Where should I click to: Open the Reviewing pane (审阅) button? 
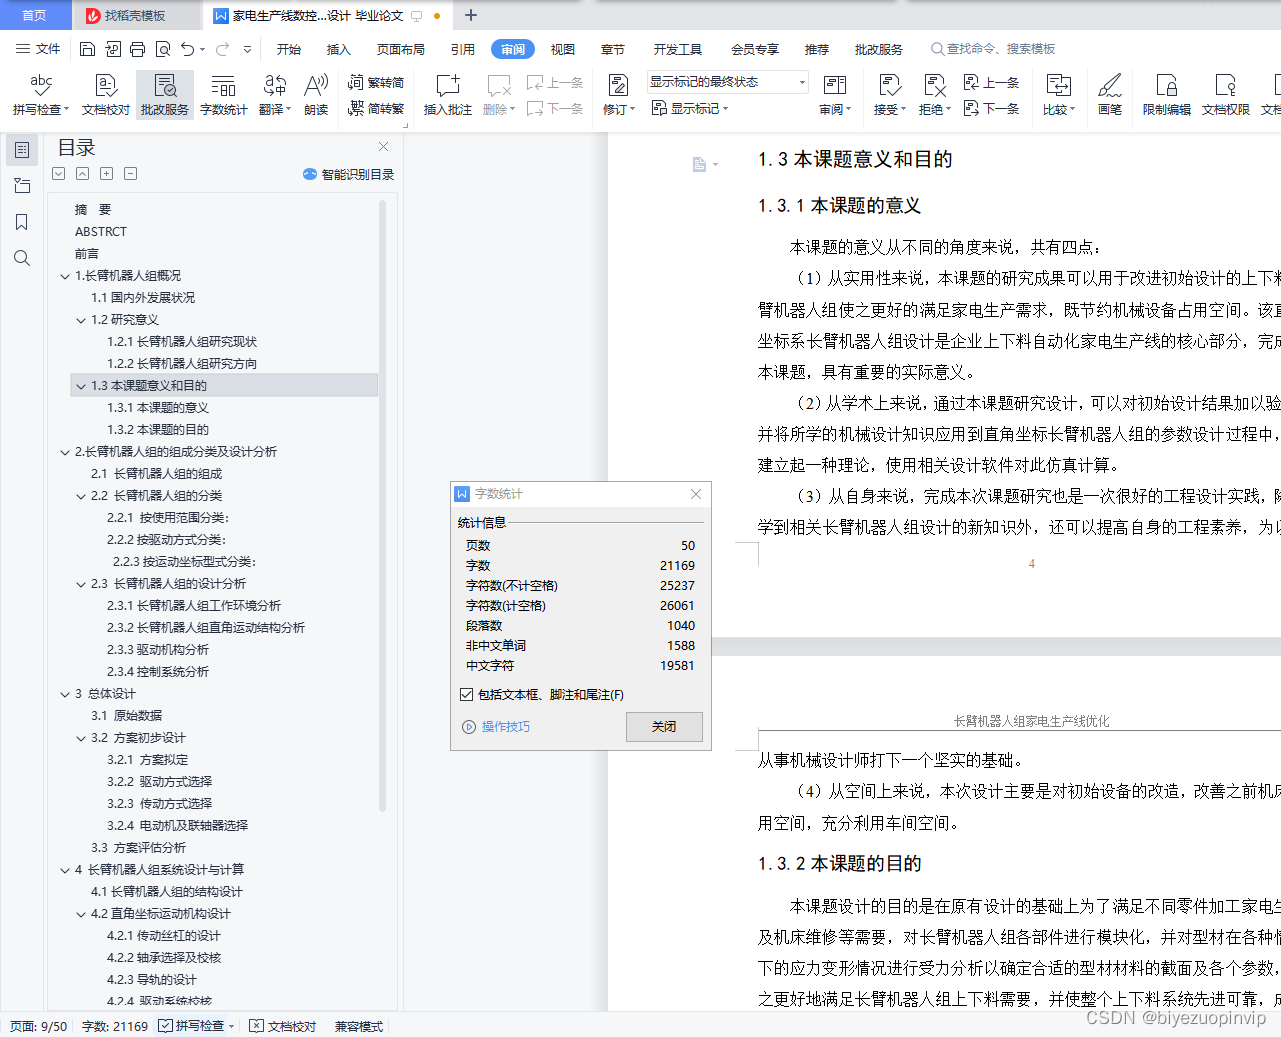(x=835, y=95)
